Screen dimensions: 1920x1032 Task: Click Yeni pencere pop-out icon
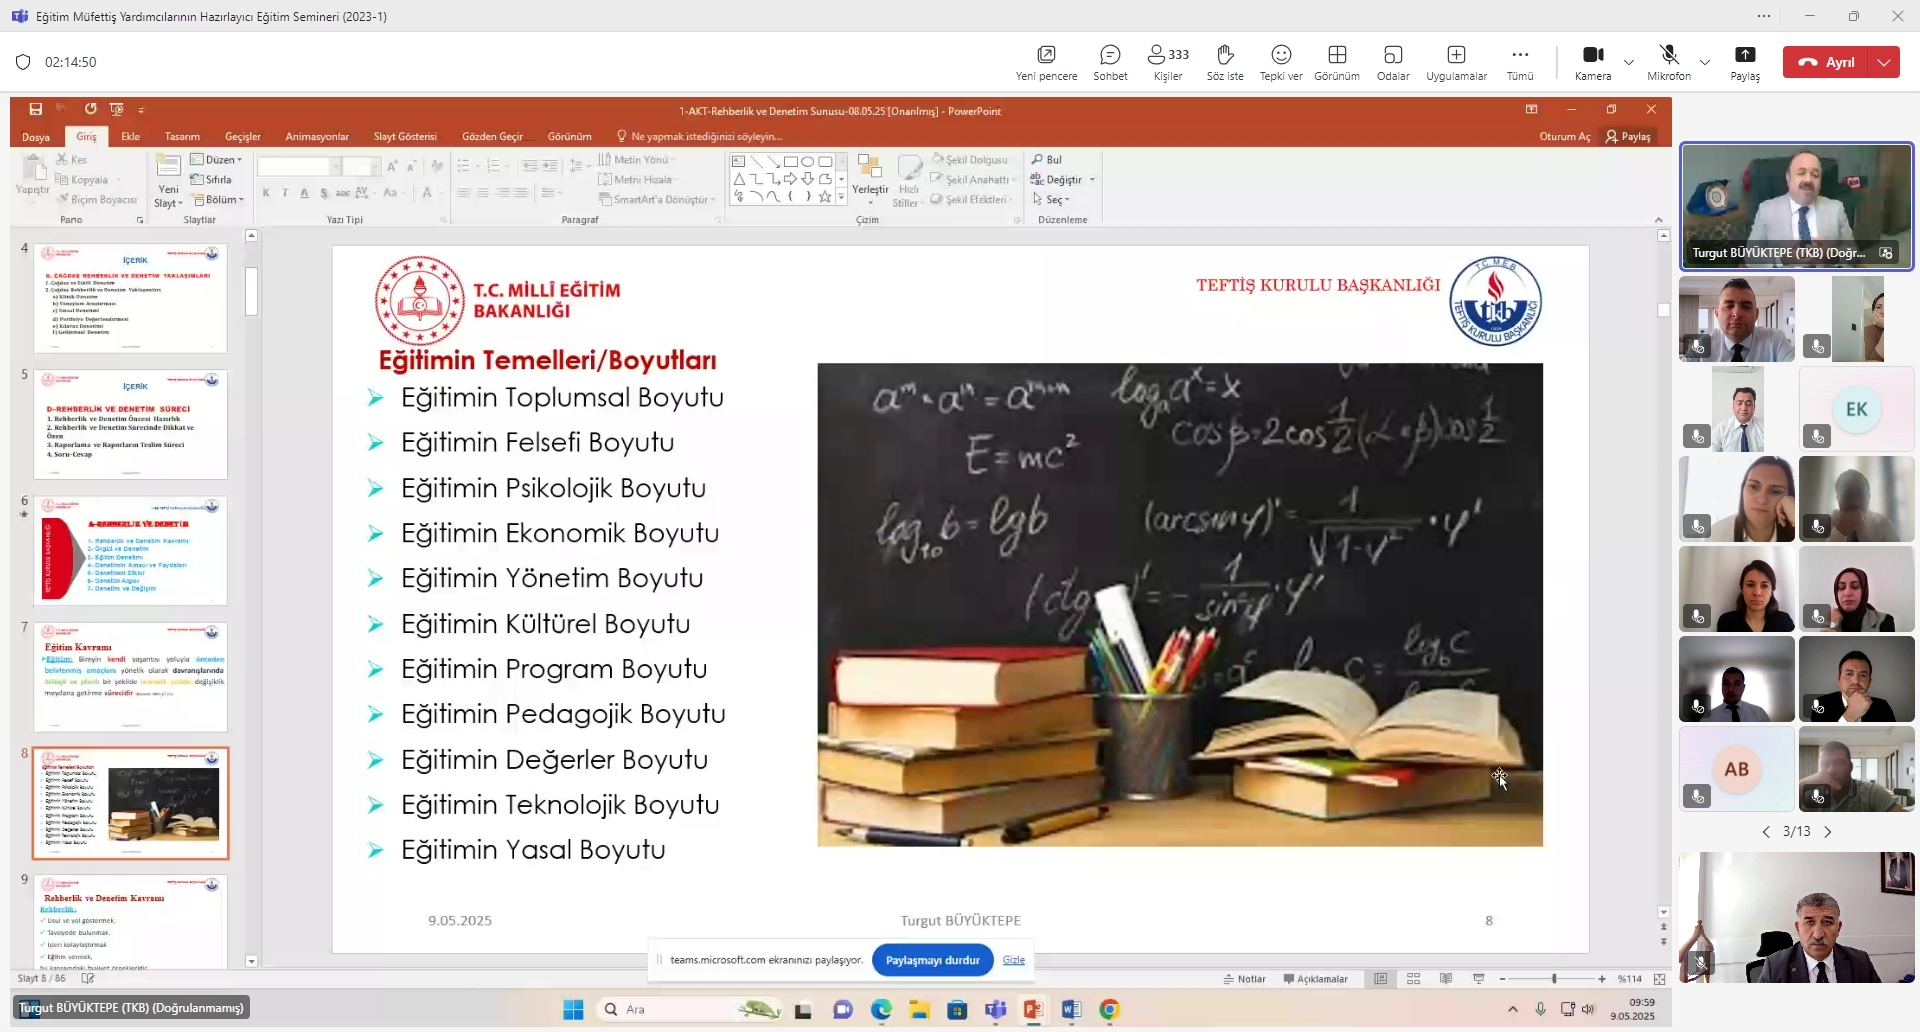pyautogui.click(x=1047, y=54)
